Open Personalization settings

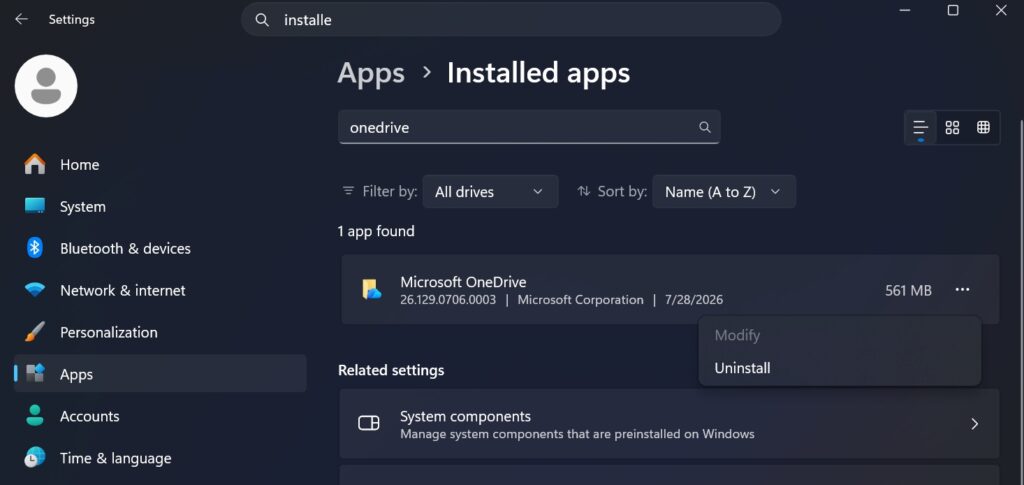160,332
